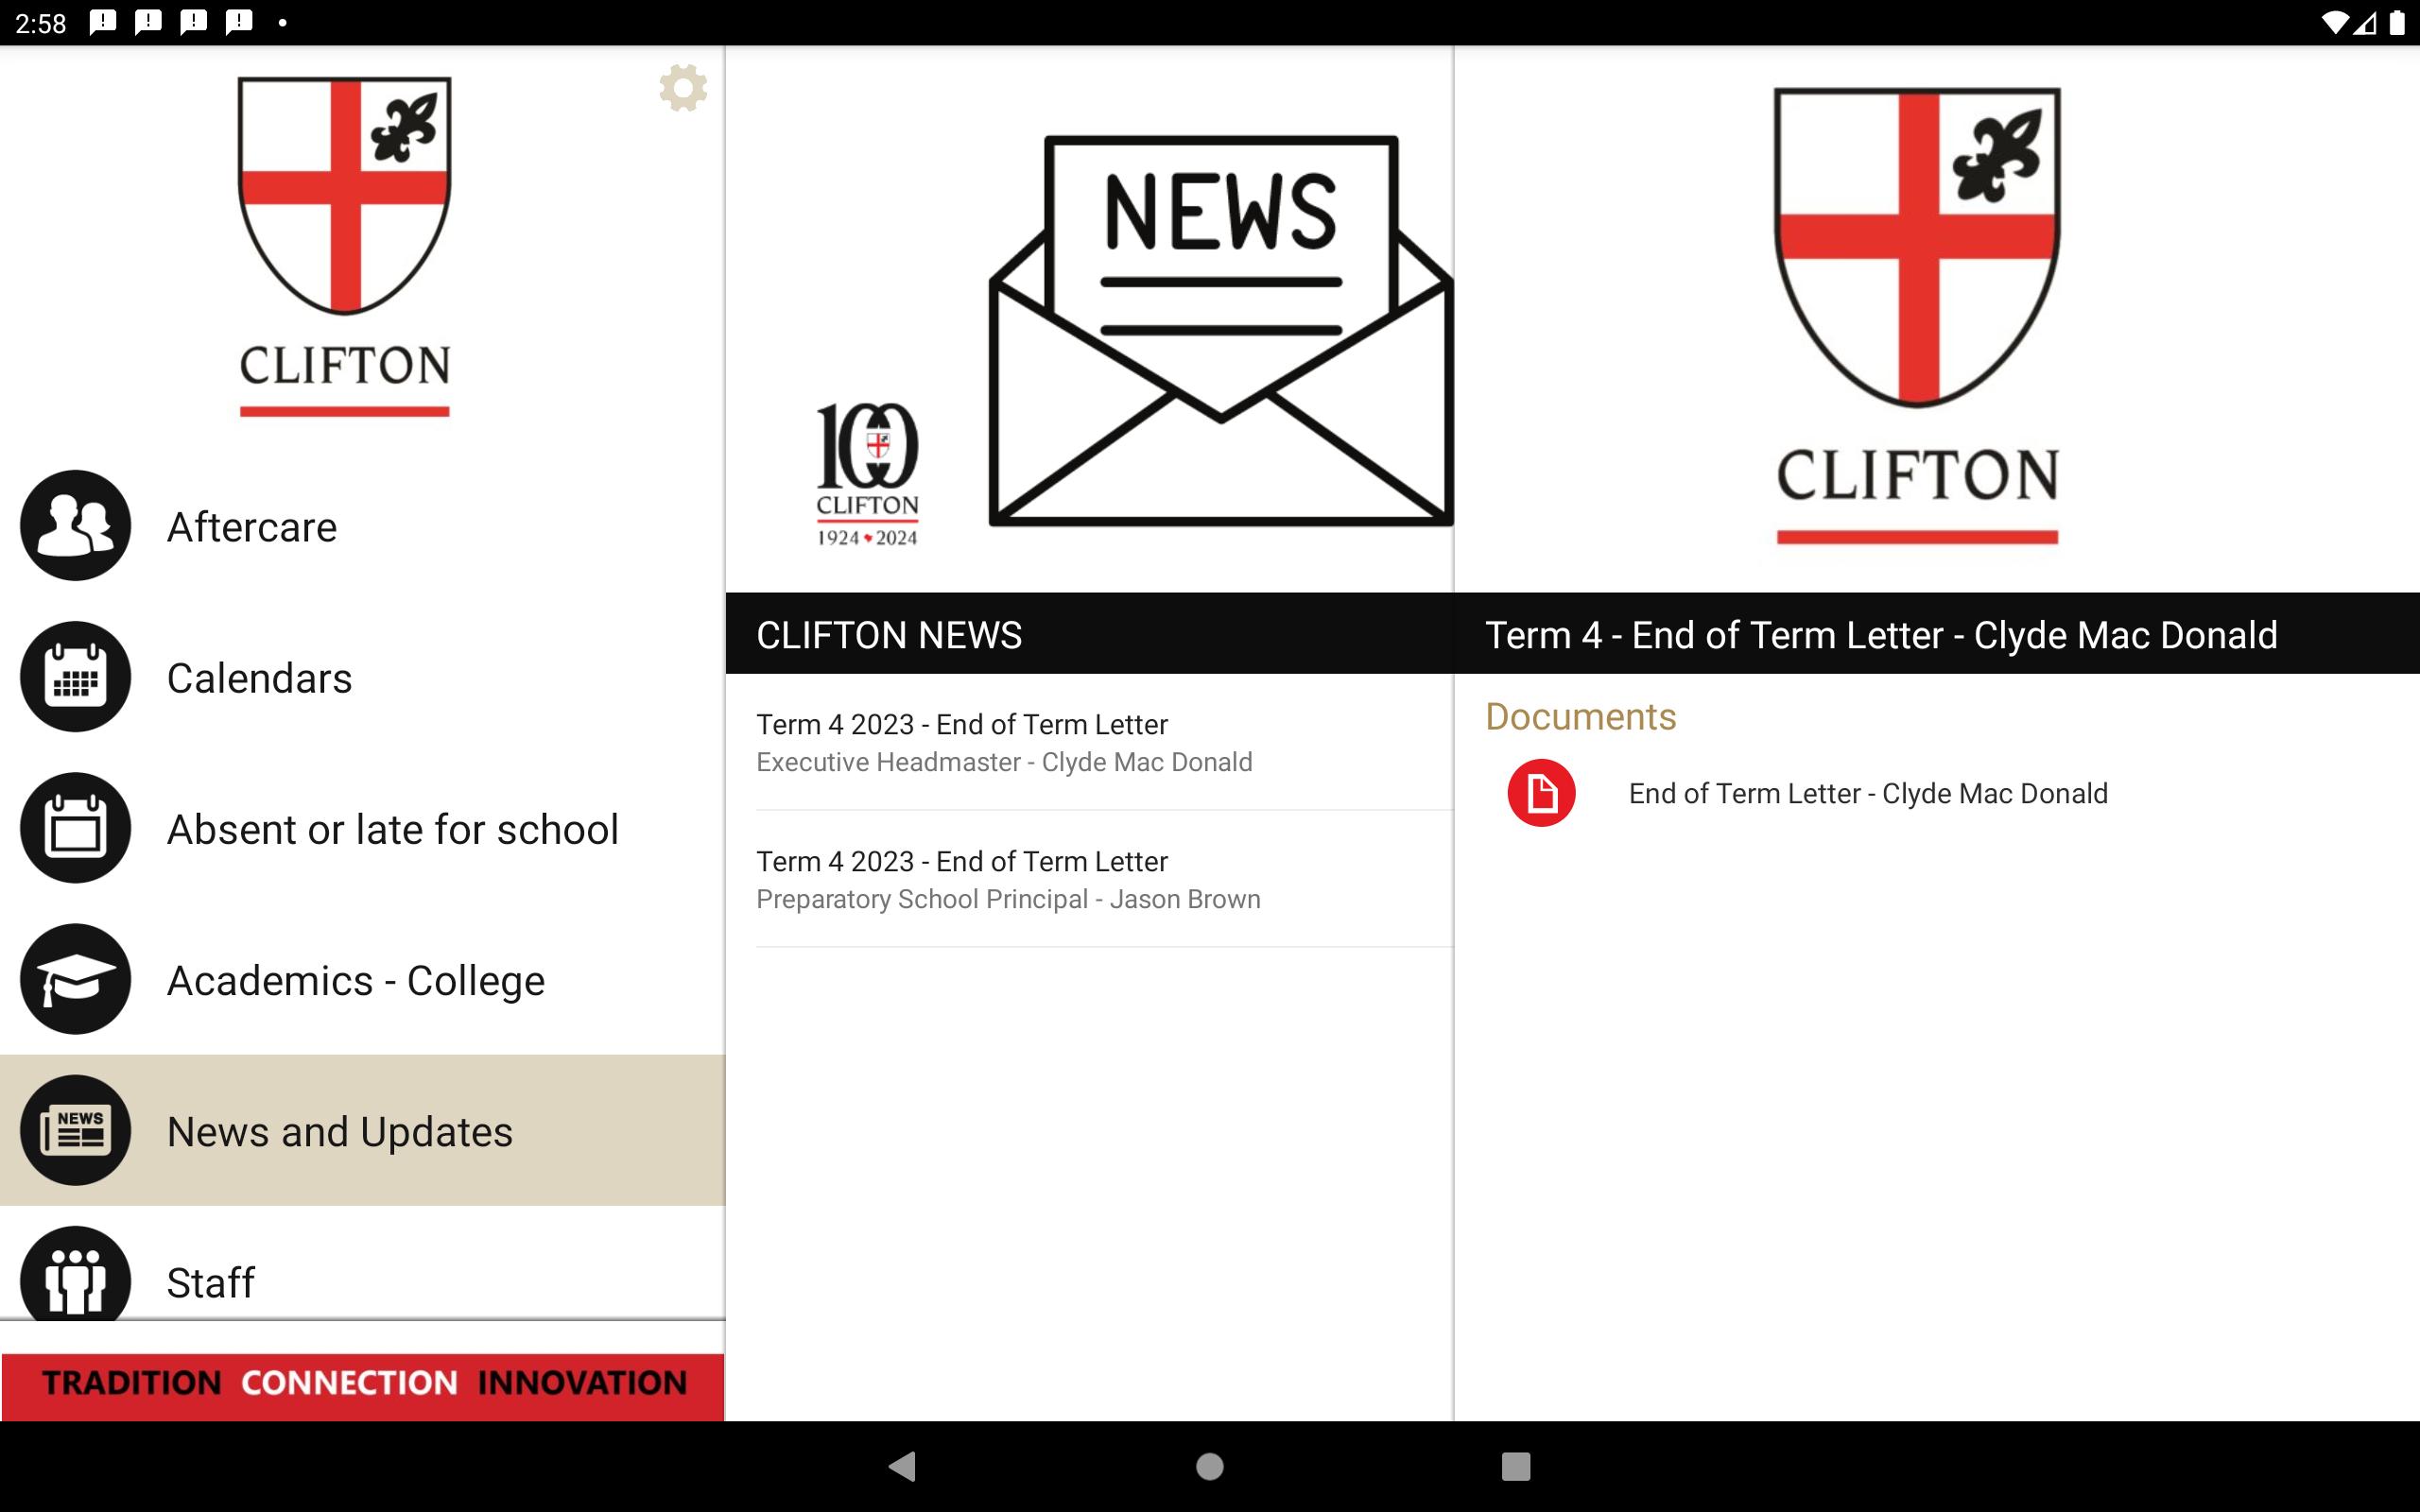Tap the Wi-Fi status icon

(2335, 22)
